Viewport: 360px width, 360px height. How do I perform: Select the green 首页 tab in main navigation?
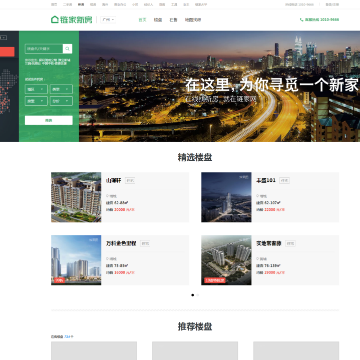pyautogui.click(x=142, y=20)
